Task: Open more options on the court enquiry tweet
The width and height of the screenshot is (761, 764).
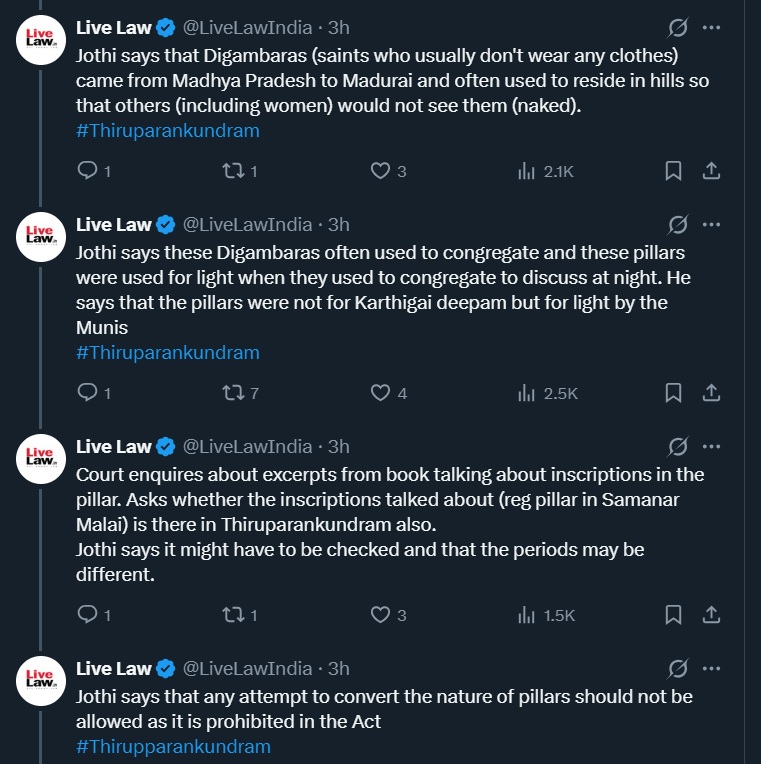Action: coord(711,446)
